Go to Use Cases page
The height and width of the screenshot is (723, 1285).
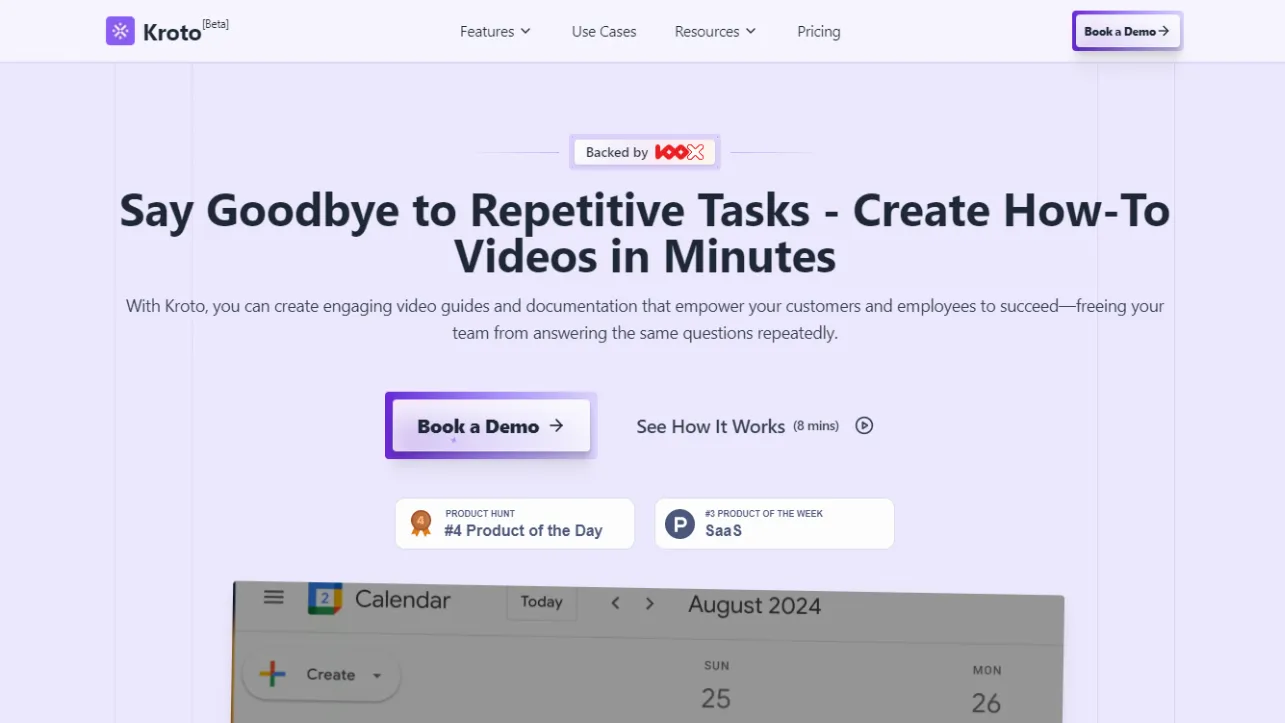click(x=604, y=32)
